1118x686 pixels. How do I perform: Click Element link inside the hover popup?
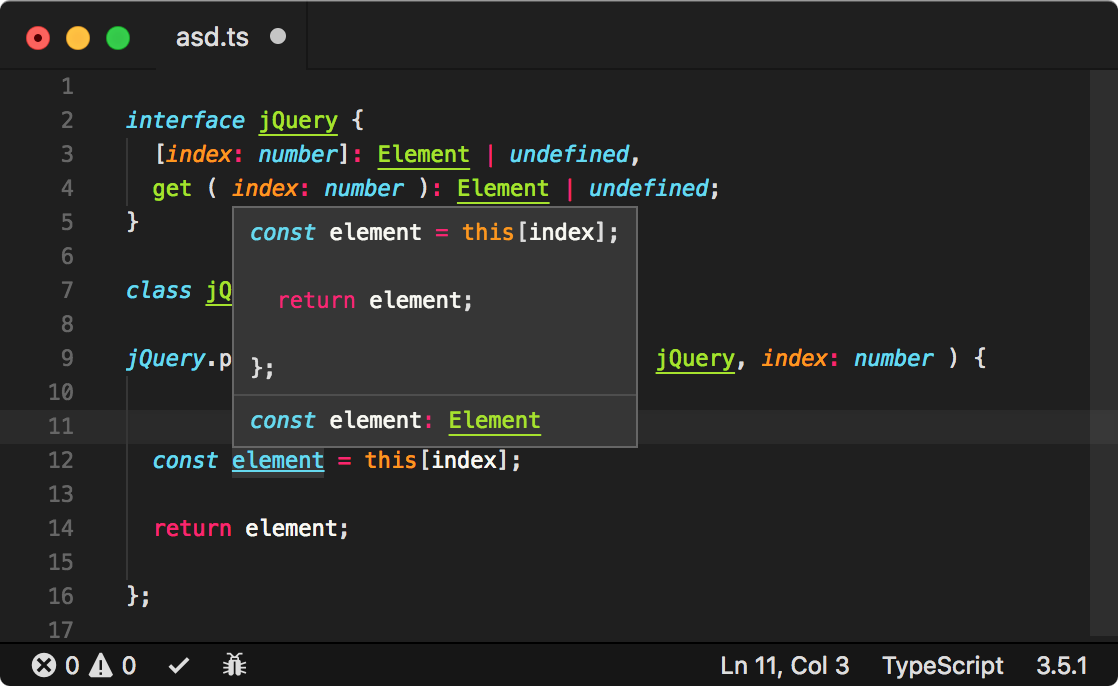[x=494, y=420]
